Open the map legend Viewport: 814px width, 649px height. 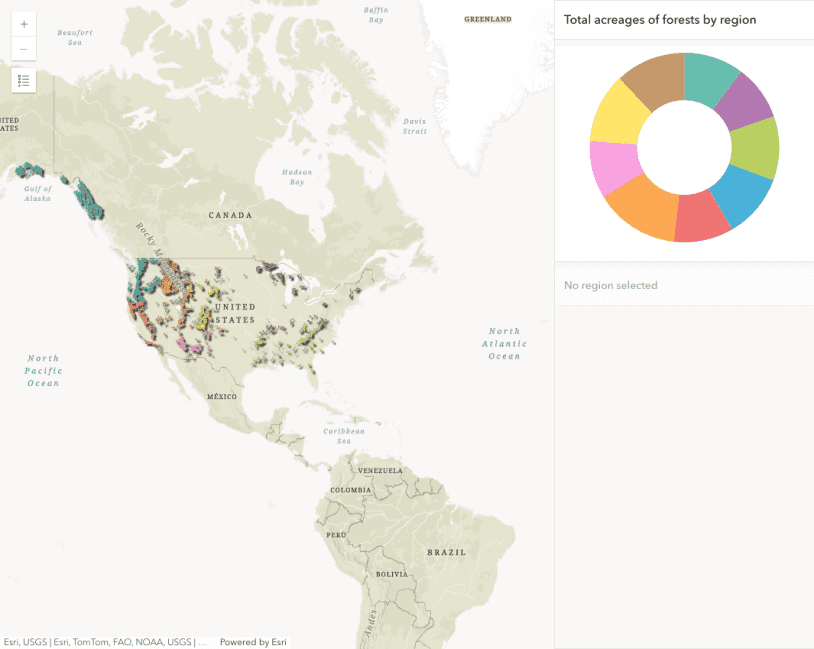pos(24,80)
